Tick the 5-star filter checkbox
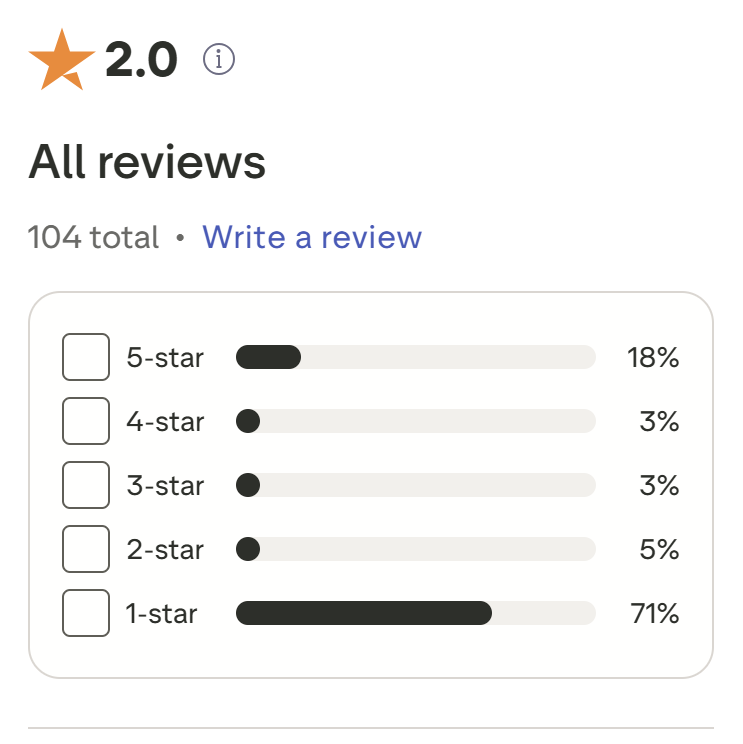The height and width of the screenshot is (744, 743). [x=86, y=357]
